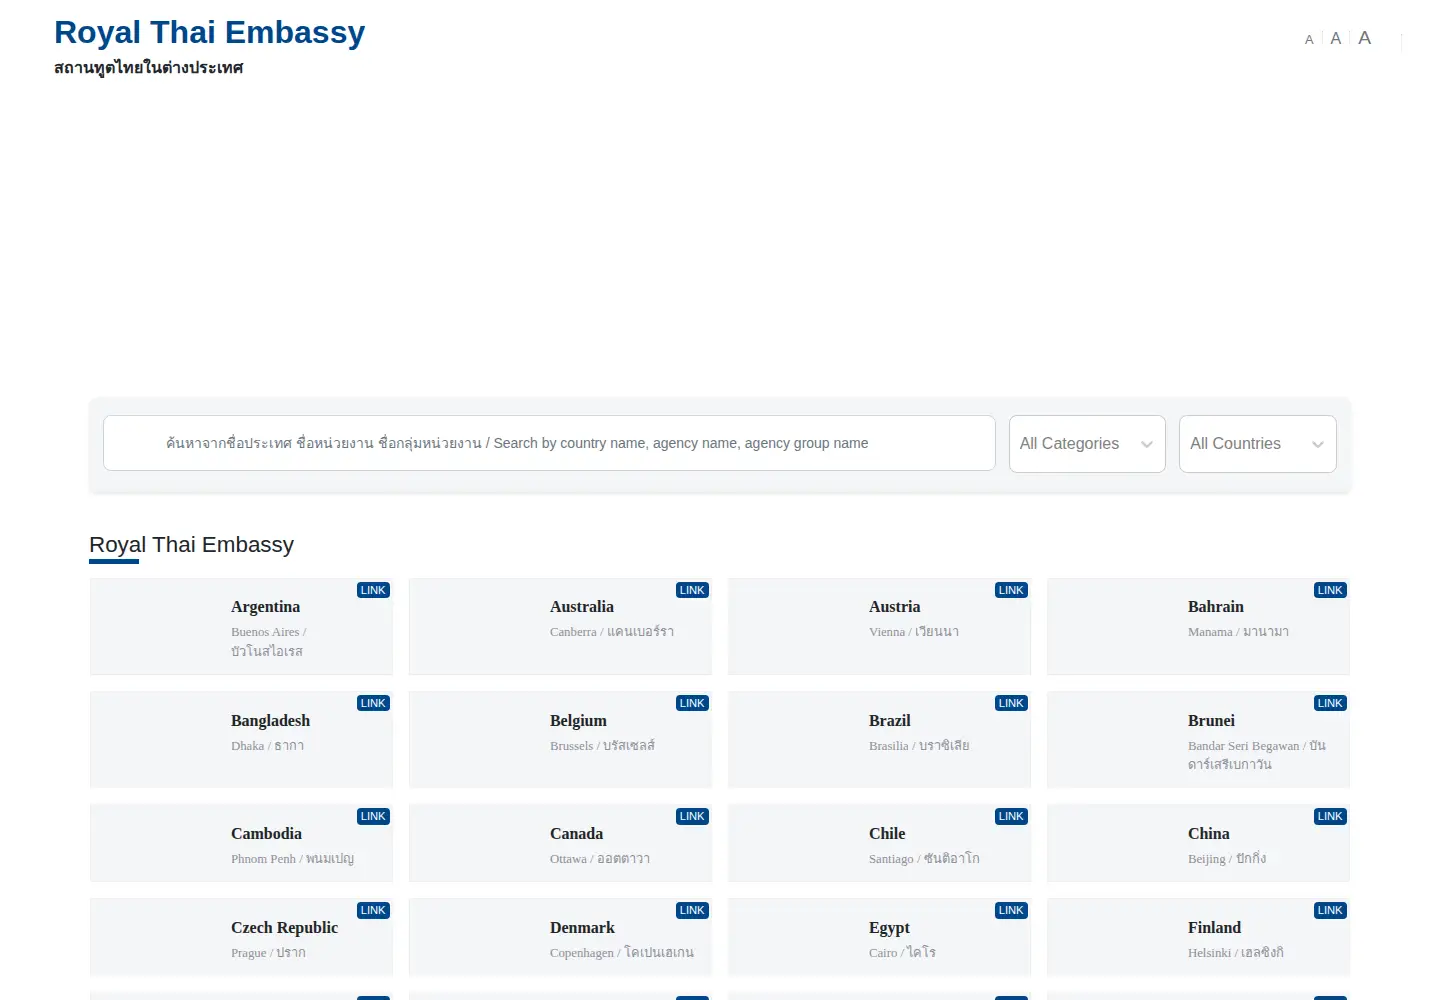Open the Czech Republic embassy card
This screenshot has width=1440, height=1000.
pos(241,937)
